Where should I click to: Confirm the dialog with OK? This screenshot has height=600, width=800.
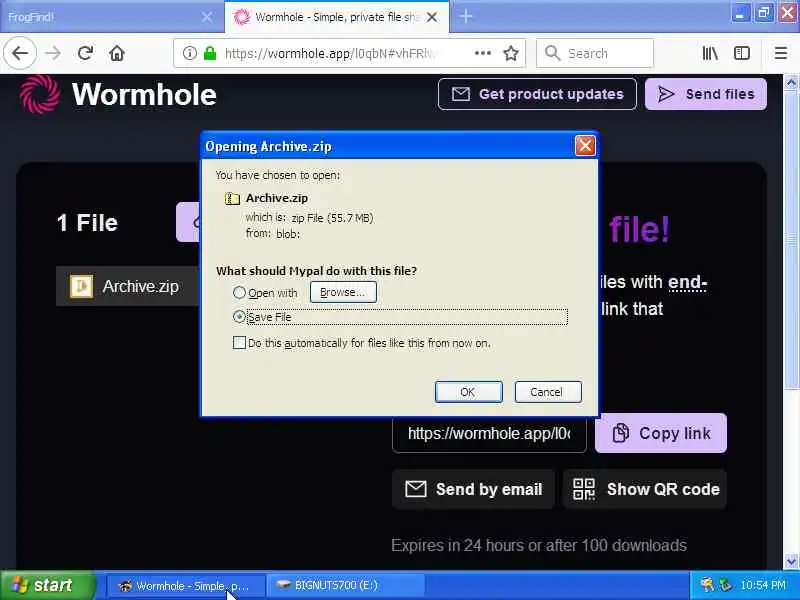coord(468,392)
